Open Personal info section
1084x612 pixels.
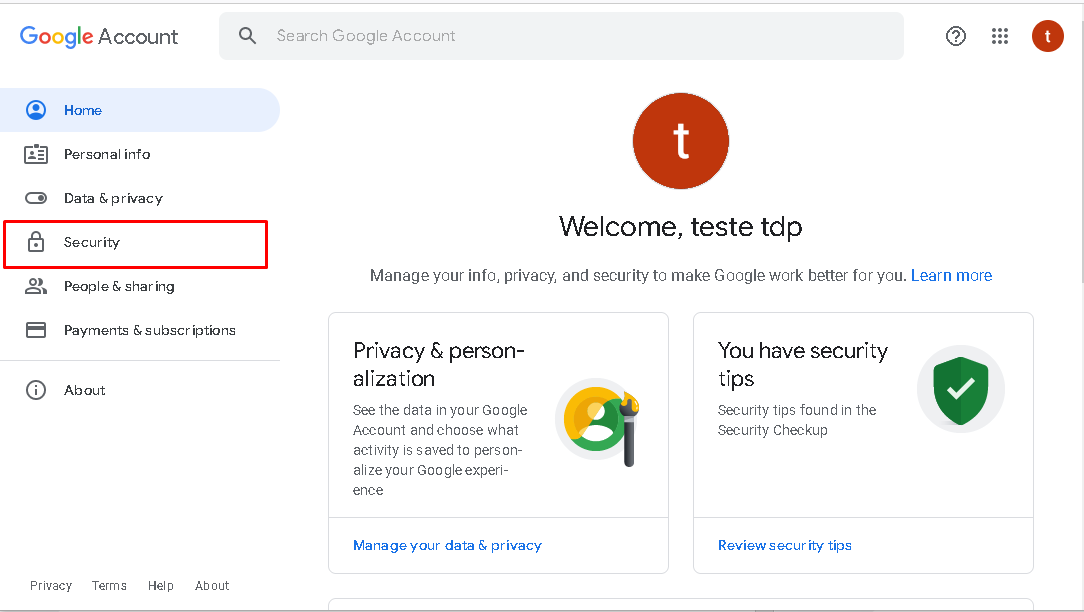(140, 154)
